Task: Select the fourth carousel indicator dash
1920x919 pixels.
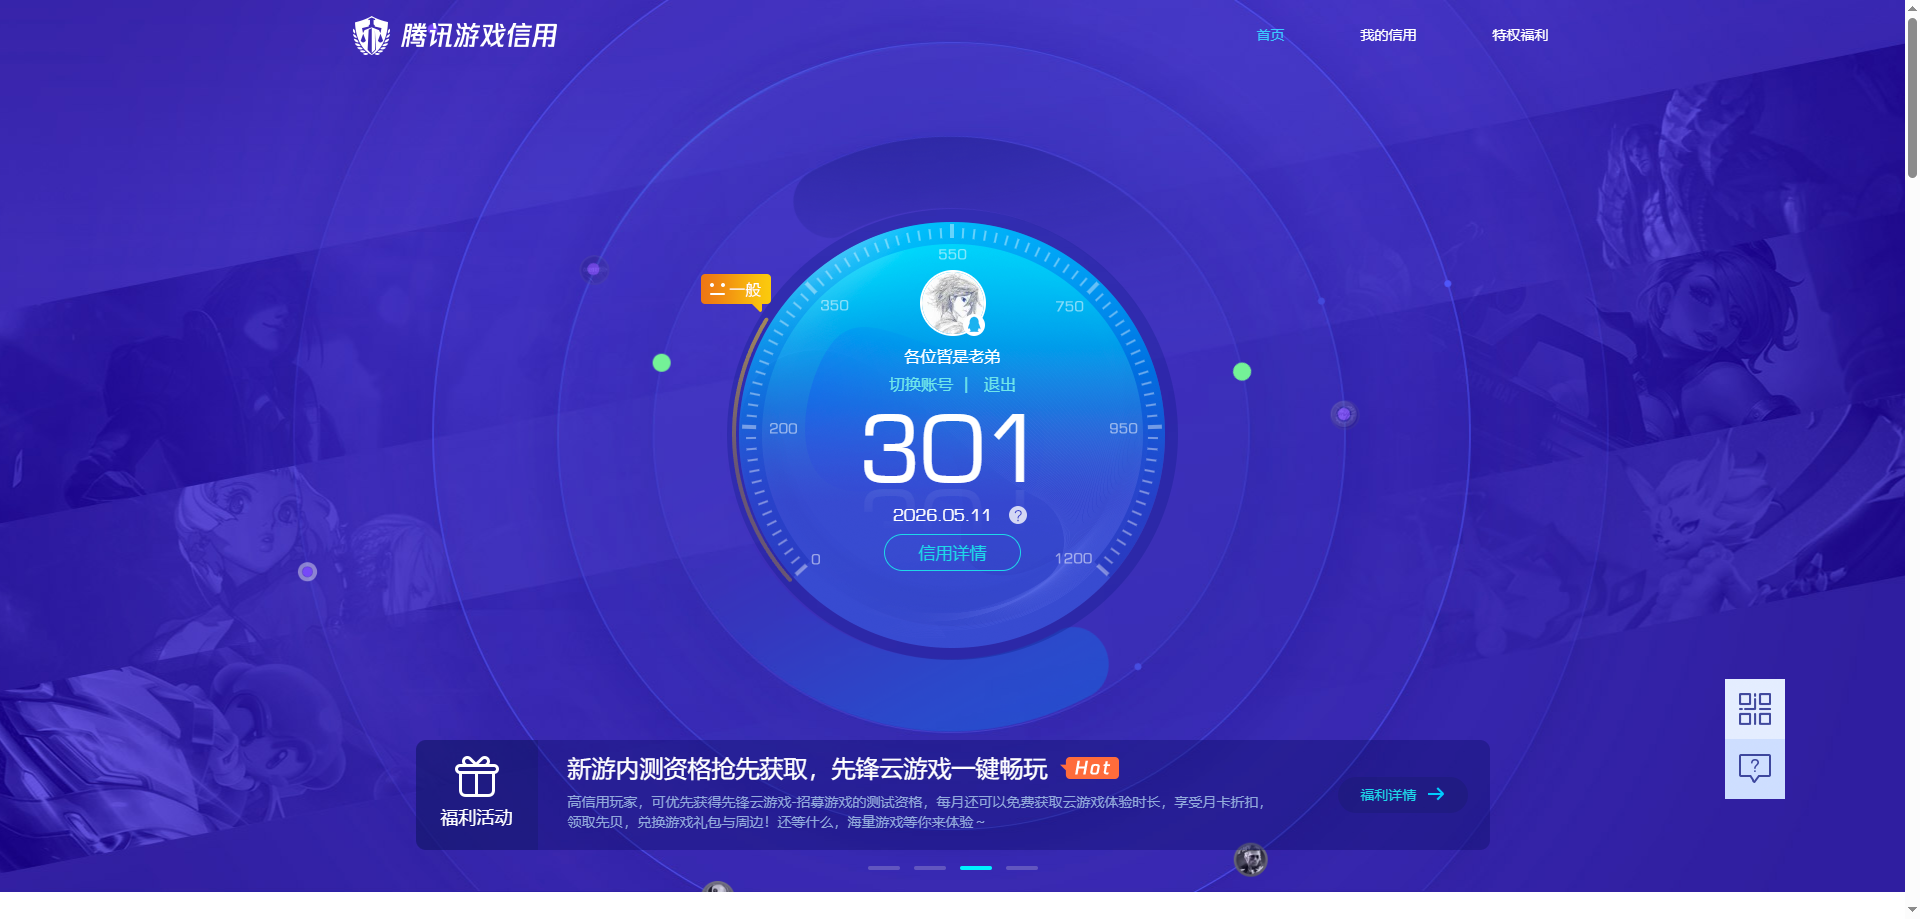Action: click(1022, 868)
